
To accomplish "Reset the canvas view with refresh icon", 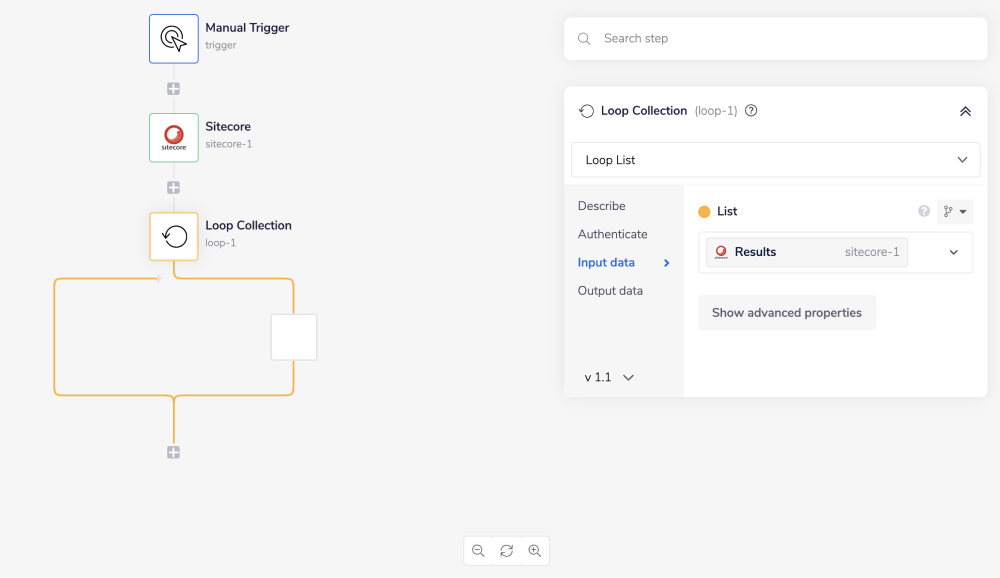I will click(x=506, y=550).
